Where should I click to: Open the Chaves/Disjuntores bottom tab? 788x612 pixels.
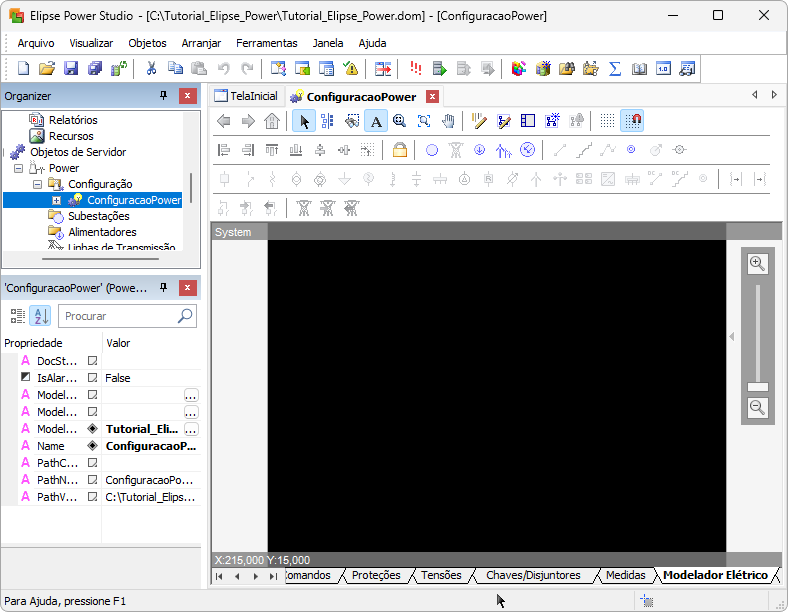(532, 575)
